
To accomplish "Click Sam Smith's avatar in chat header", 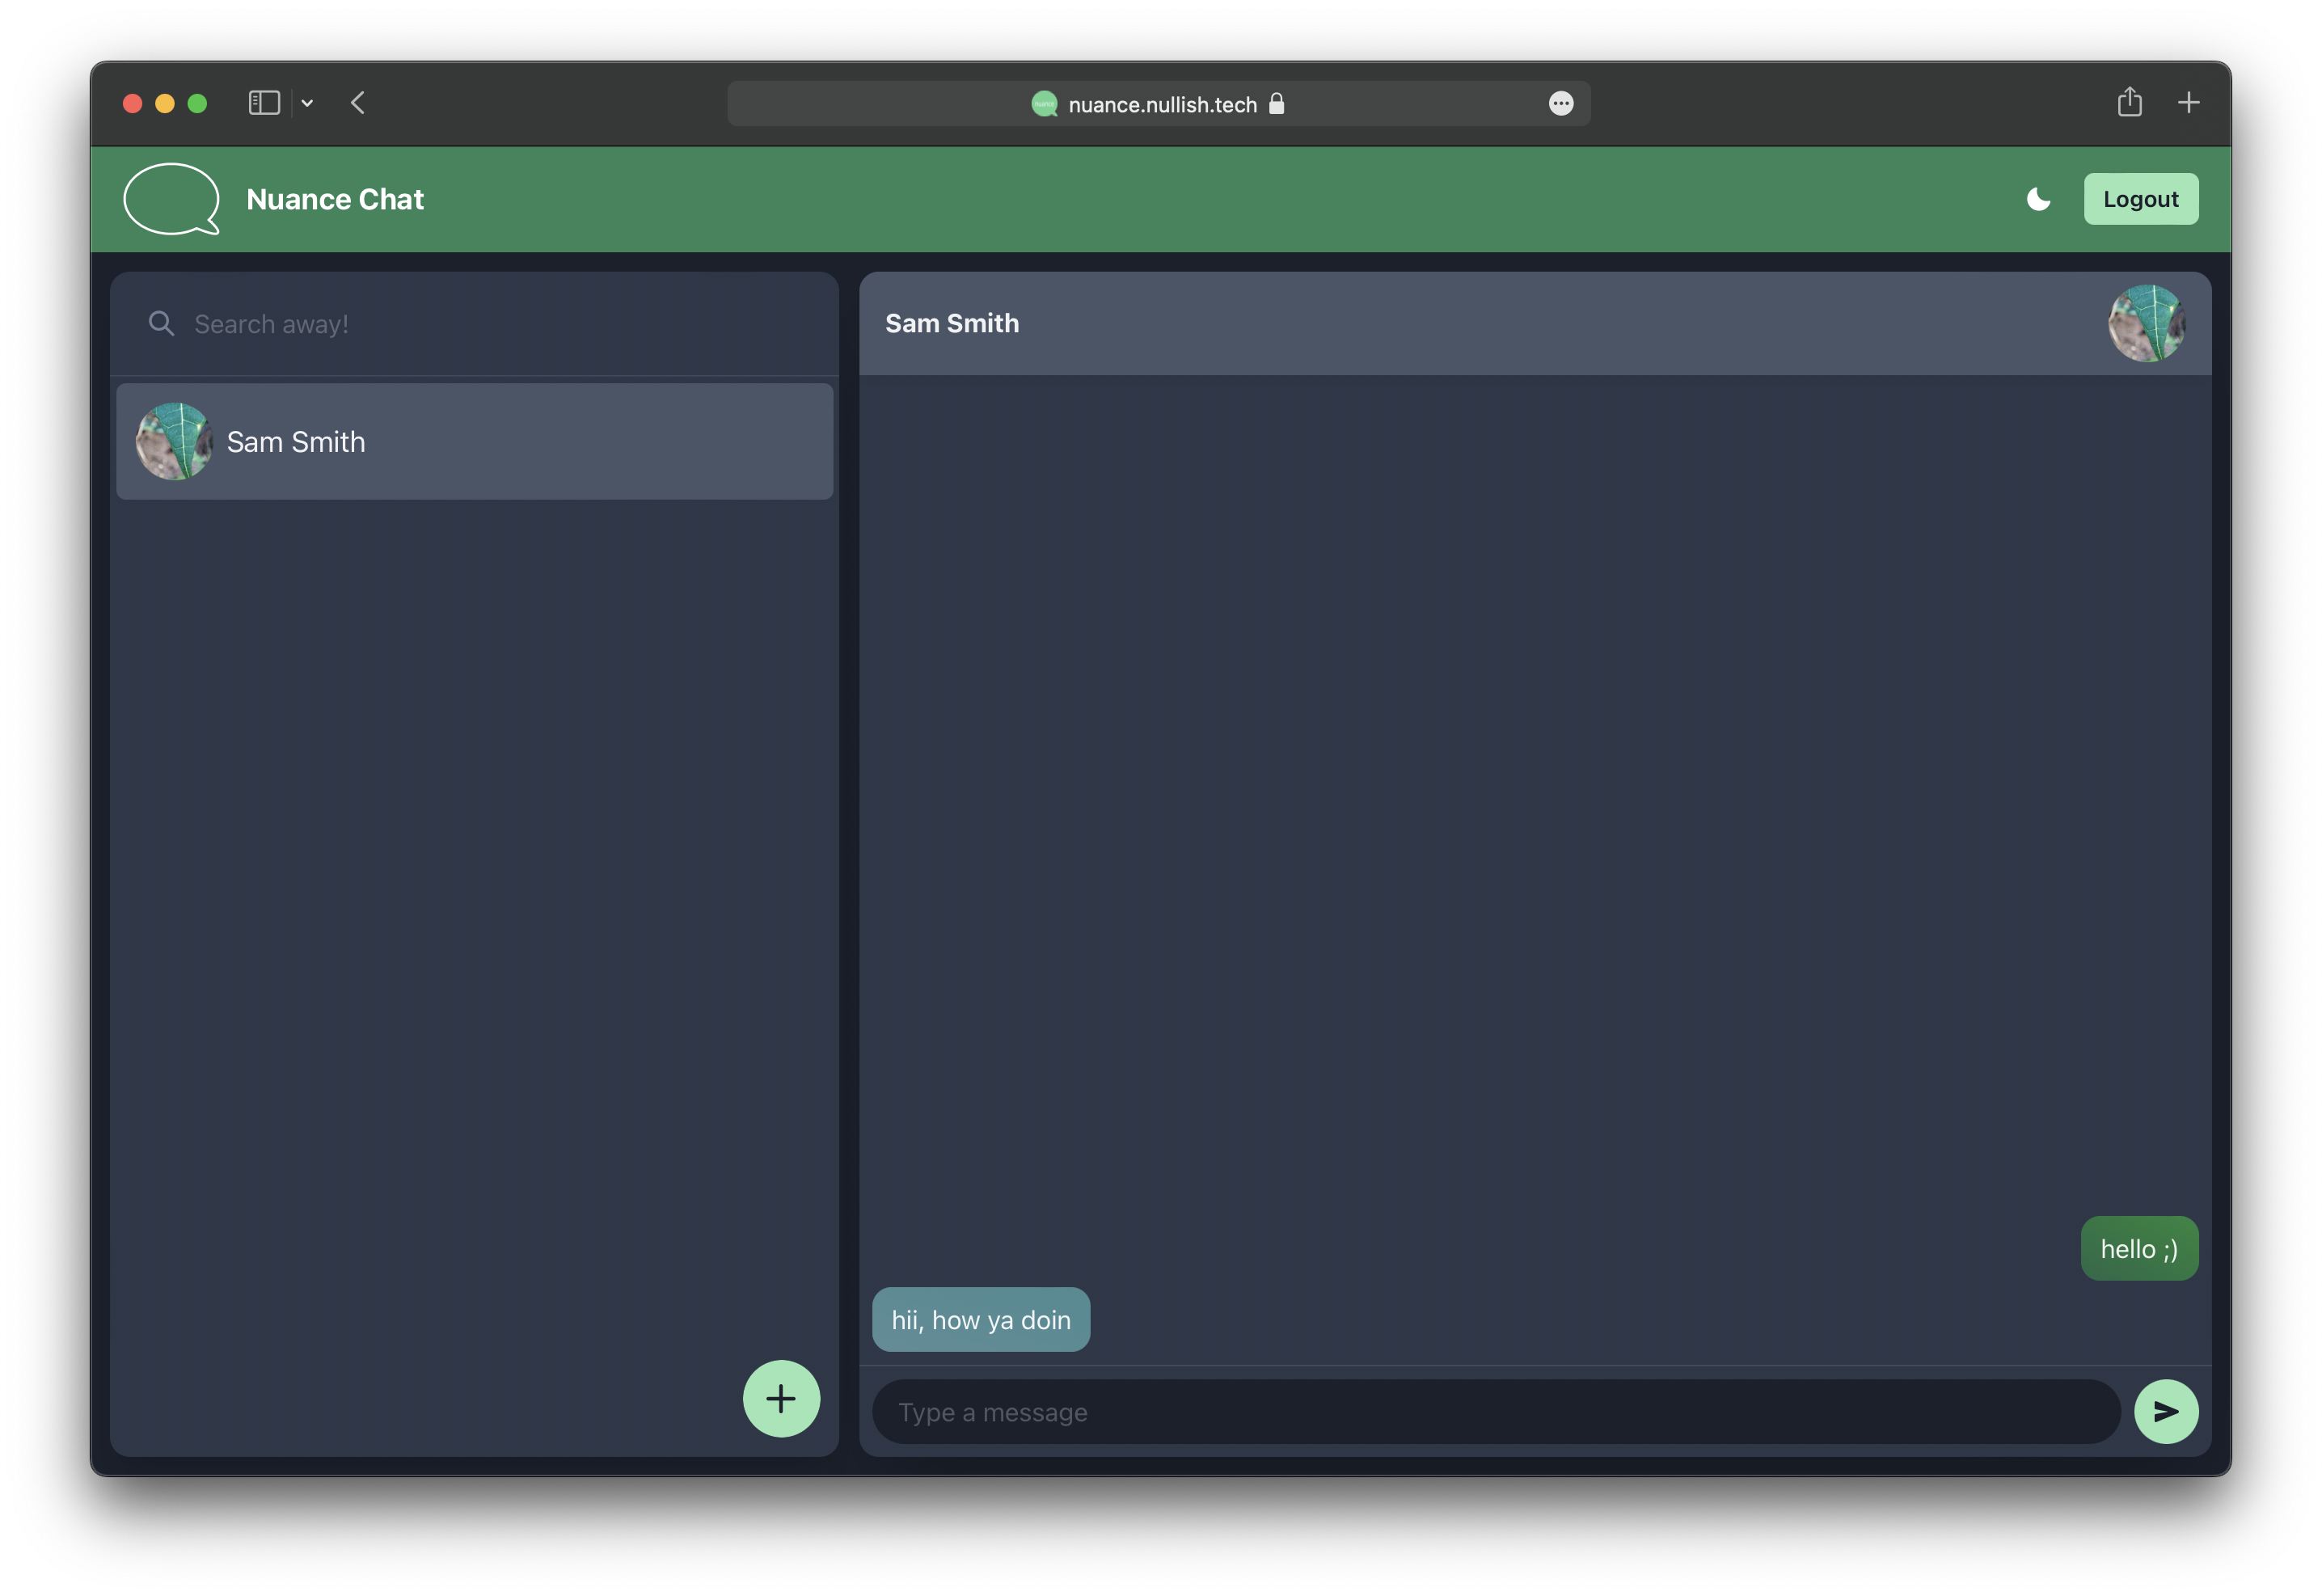I will [x=2146, y=323].
